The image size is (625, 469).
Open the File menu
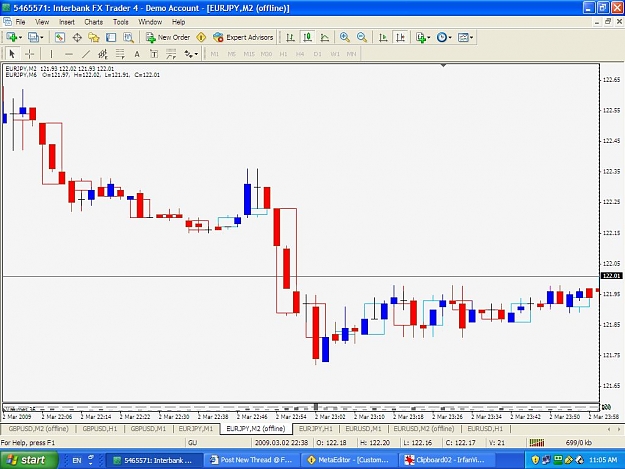20,22
